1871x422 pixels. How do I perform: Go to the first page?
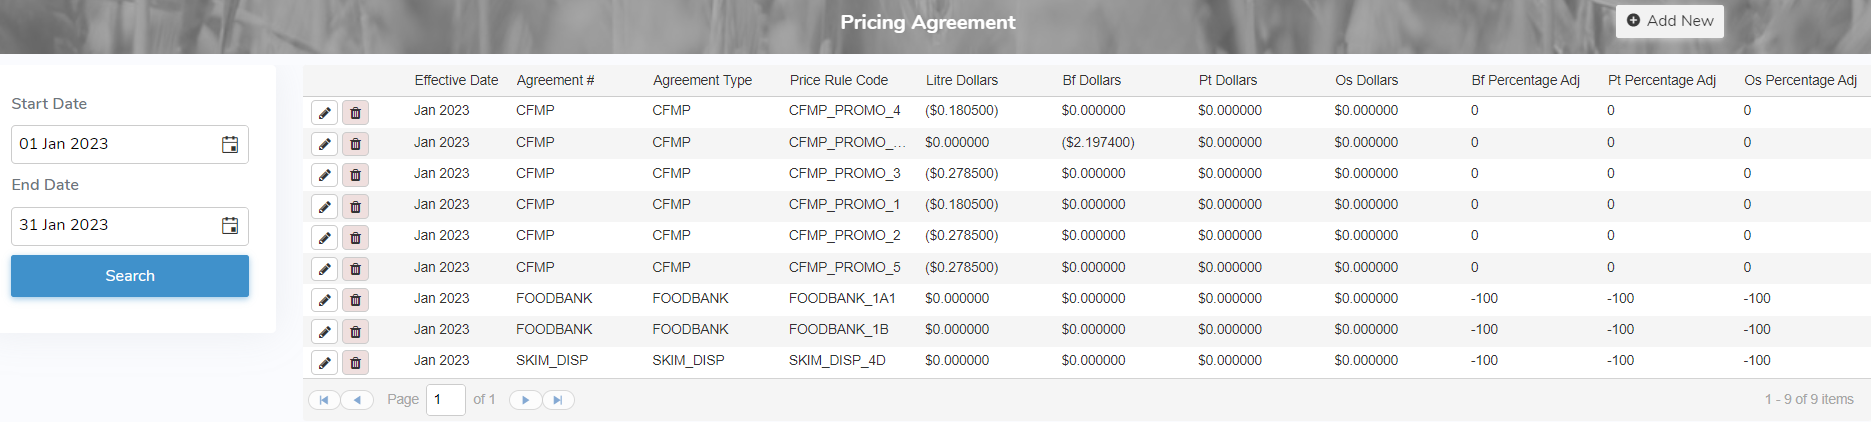324,400
